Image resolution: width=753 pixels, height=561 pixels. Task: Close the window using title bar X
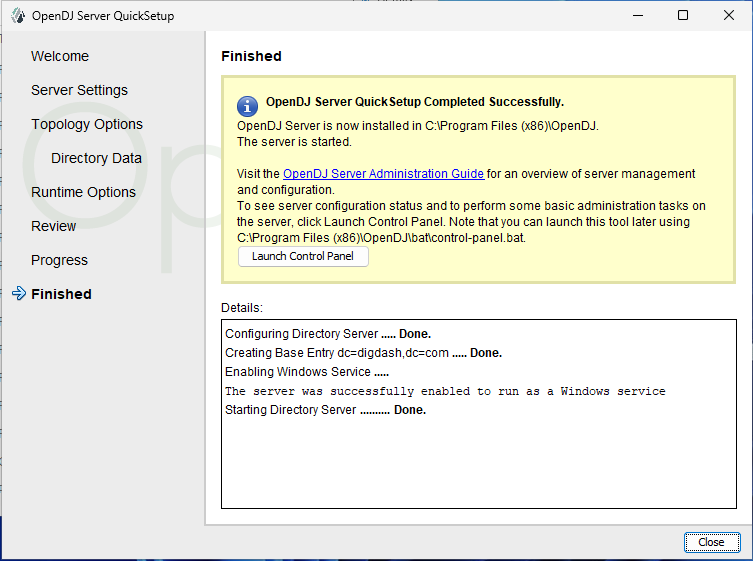(x=729, y=15)
